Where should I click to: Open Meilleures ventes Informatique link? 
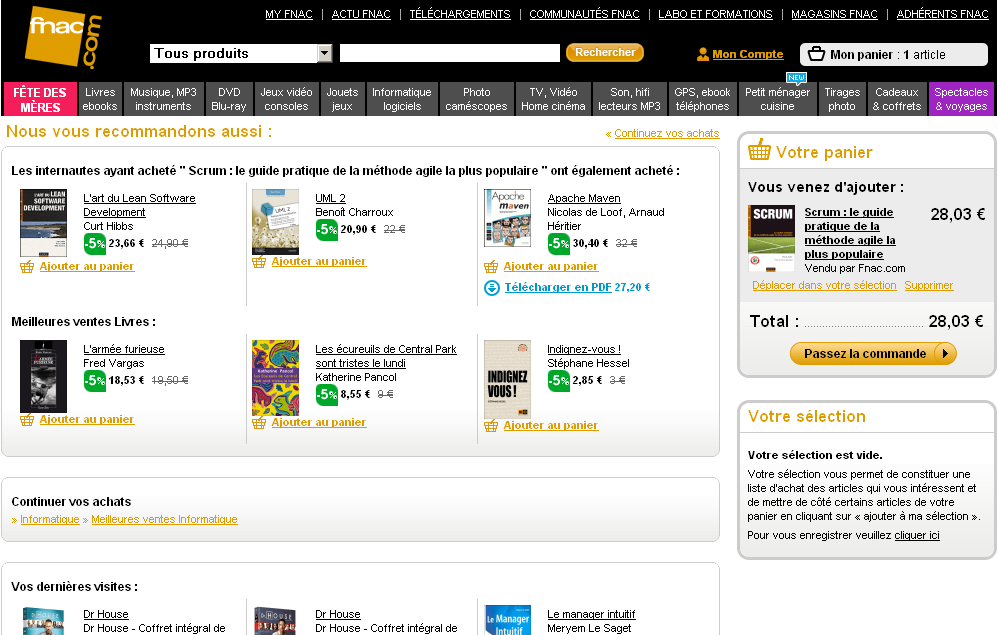(x=164, y=520)
